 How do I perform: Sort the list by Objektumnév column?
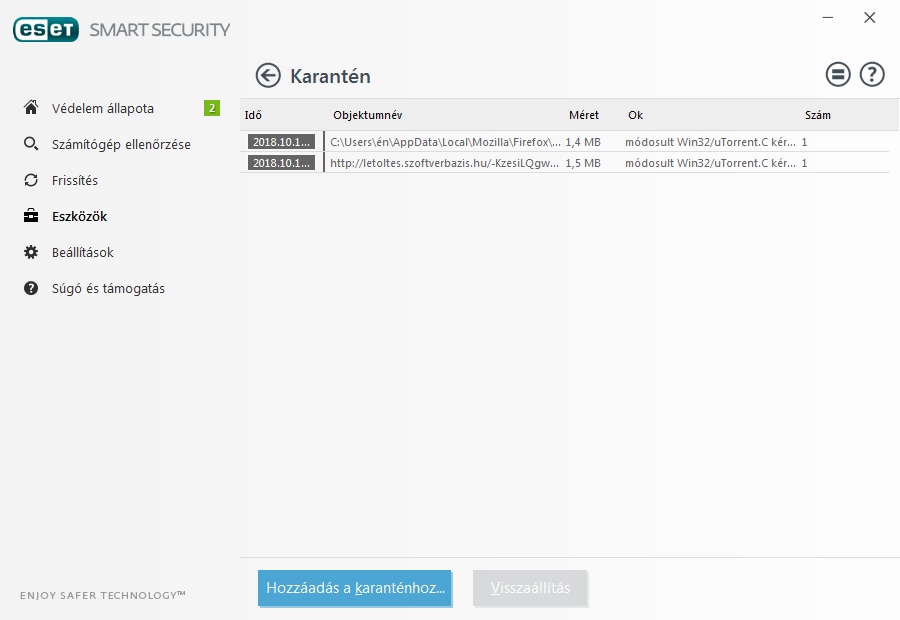367,115
